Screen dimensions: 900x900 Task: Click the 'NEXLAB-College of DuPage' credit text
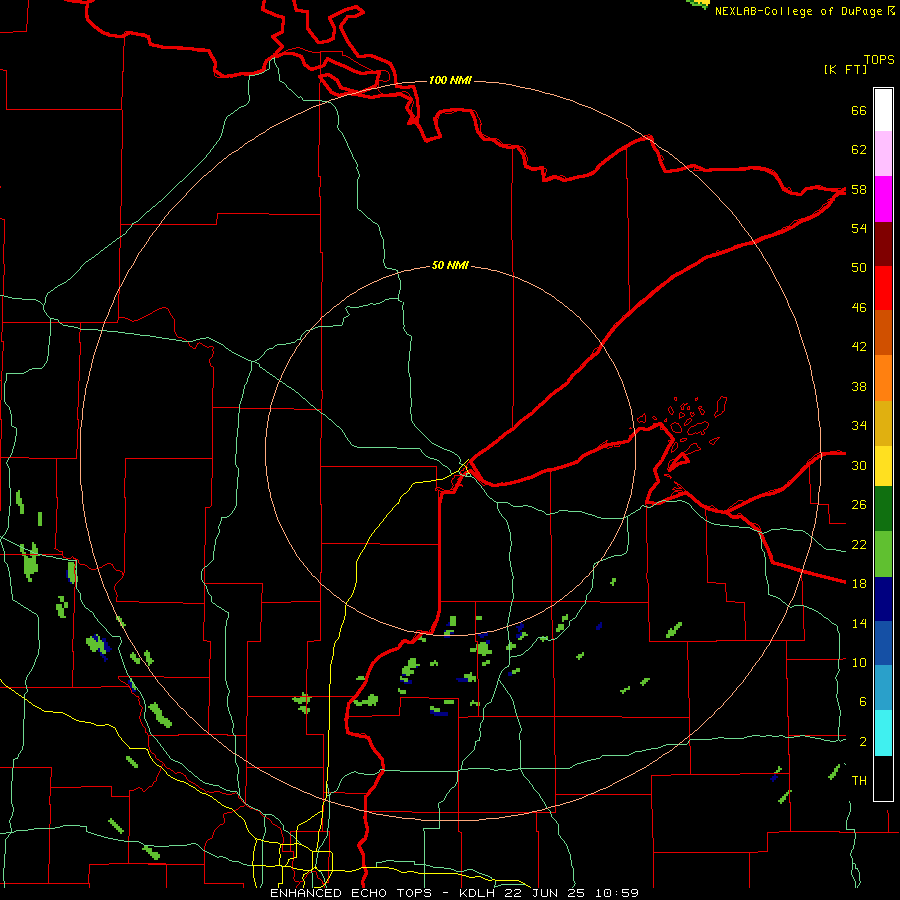pos(798,11)
